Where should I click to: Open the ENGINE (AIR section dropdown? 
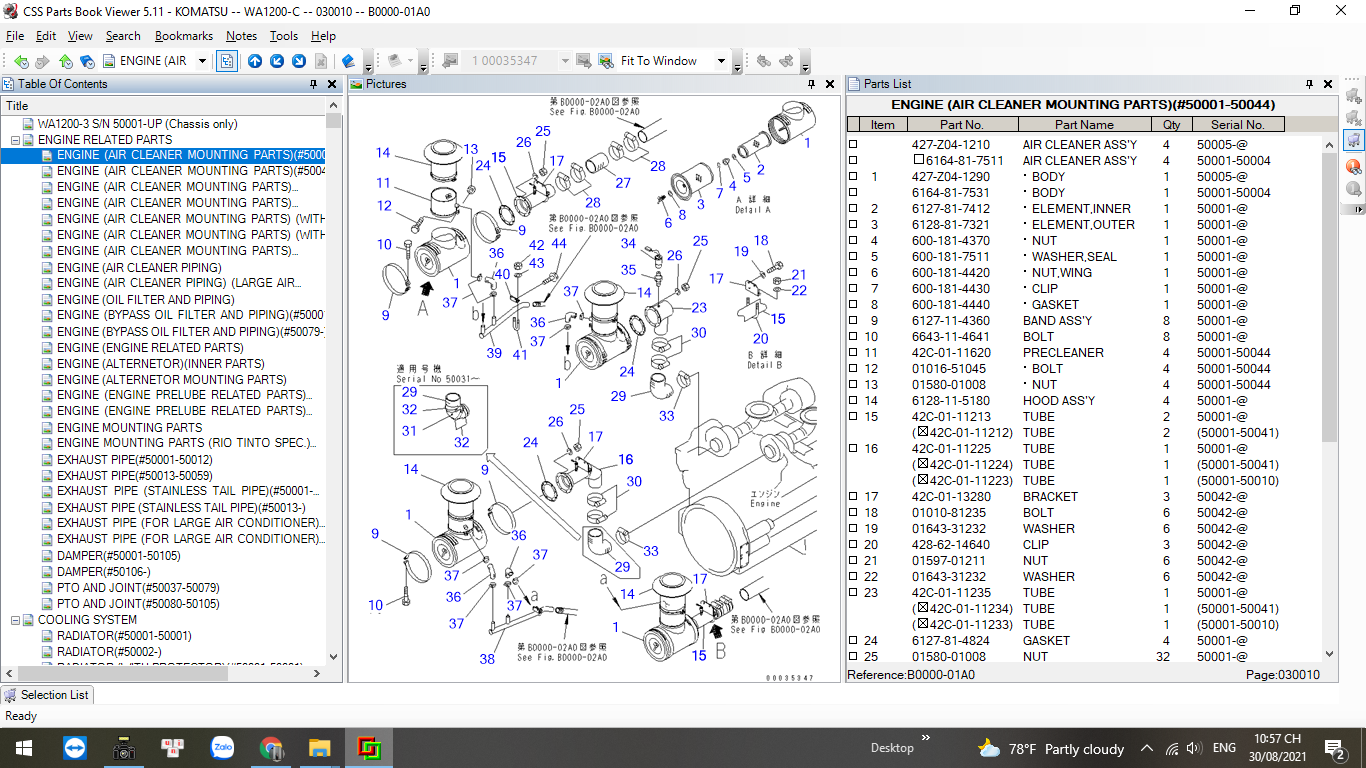click(202, 61)
